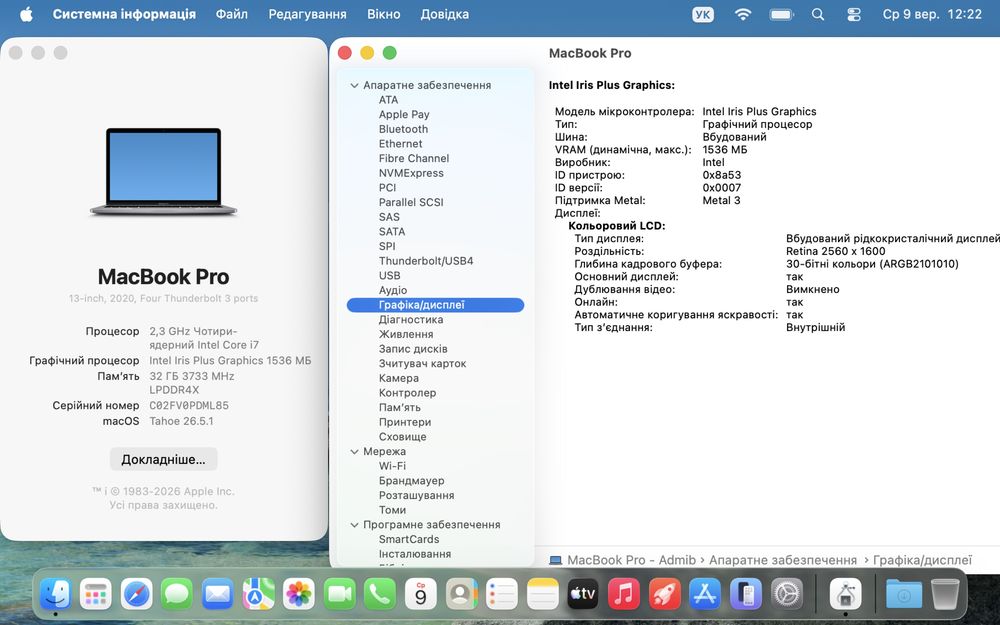
Task: Select Apple Pay in the sidebar
Action: click(404, 114)
